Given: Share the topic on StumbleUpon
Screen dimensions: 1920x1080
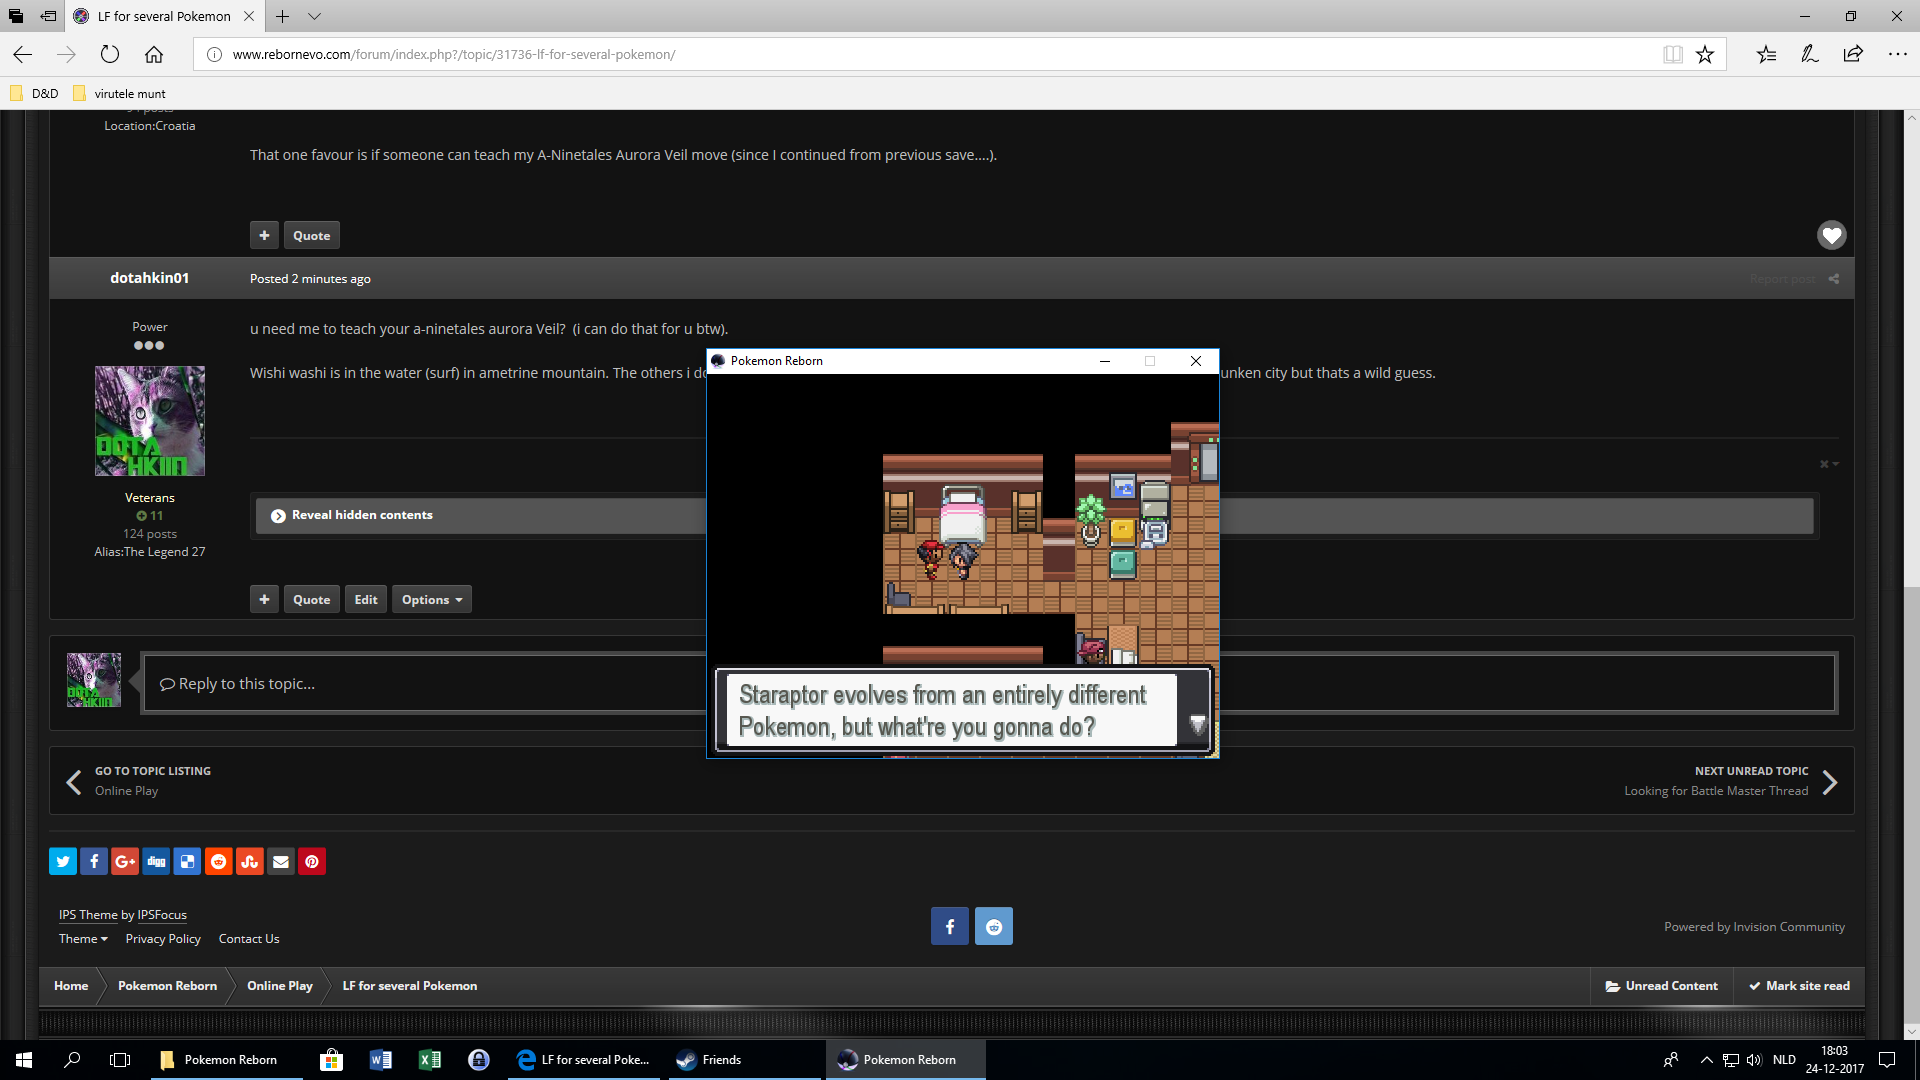Looking at the screenshot, I should pos(249,861).
